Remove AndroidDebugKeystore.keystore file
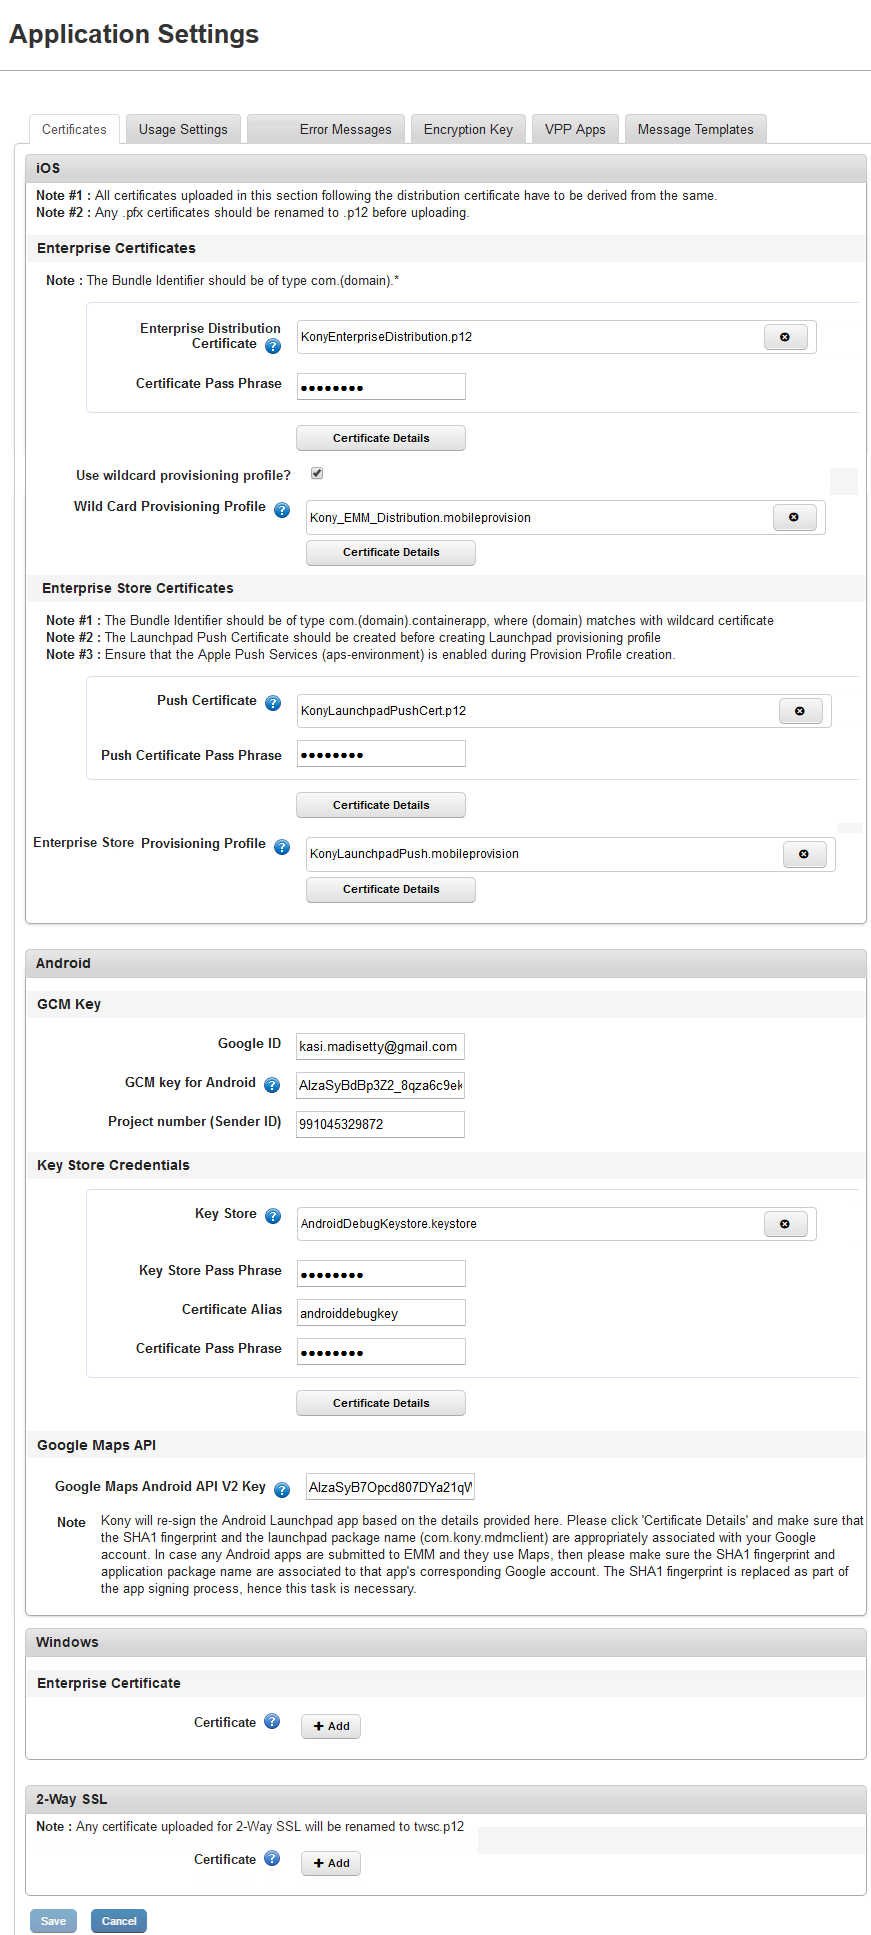871x1935 pixels. click(x=785, y=1224)
